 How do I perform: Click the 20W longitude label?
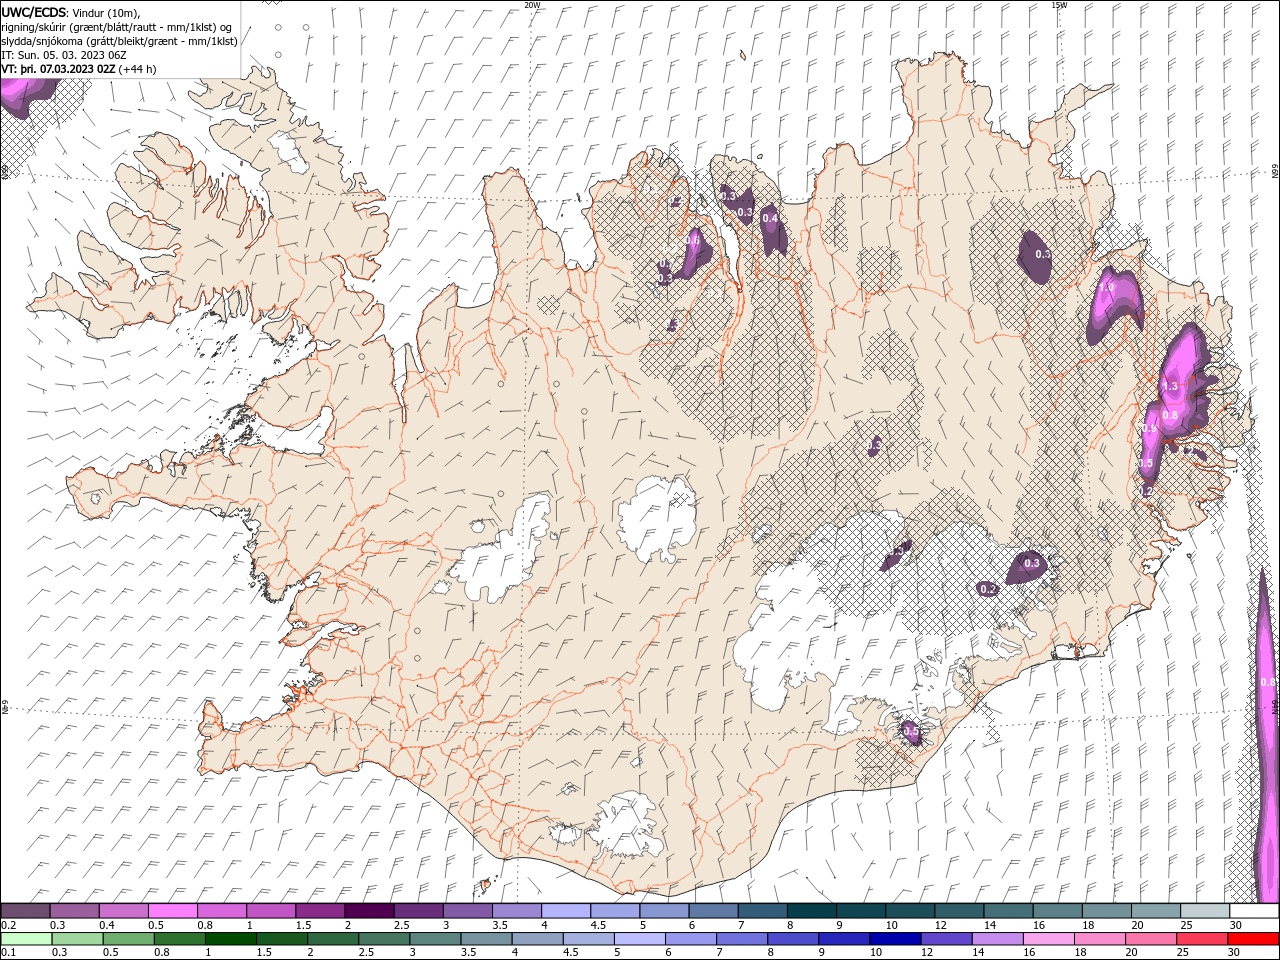[x=532, y=5]
